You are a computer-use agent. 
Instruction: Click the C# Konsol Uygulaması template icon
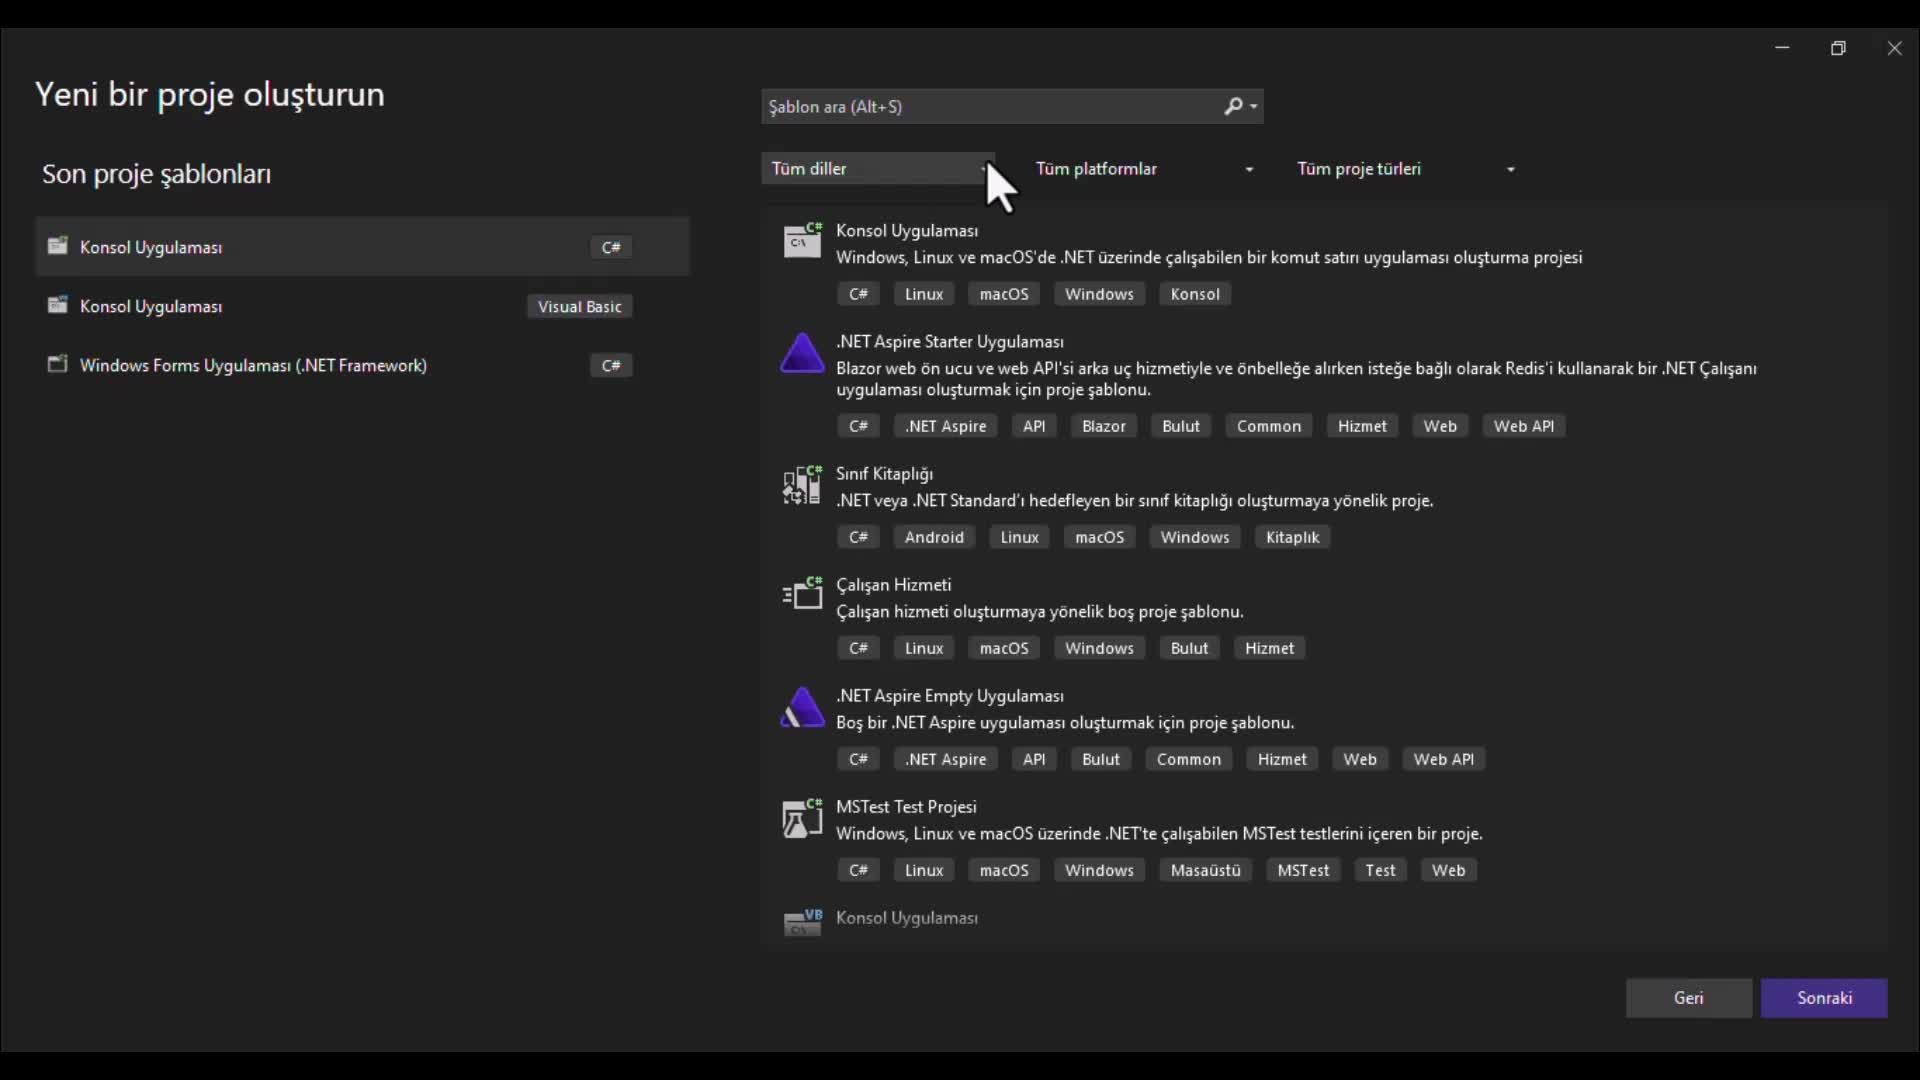[802, 240]
